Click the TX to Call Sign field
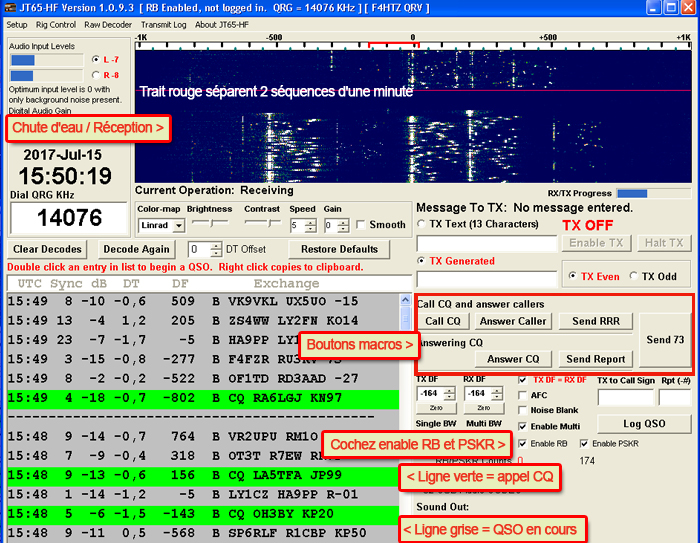This screenshot has width=700, height=543. pos(625,397)
